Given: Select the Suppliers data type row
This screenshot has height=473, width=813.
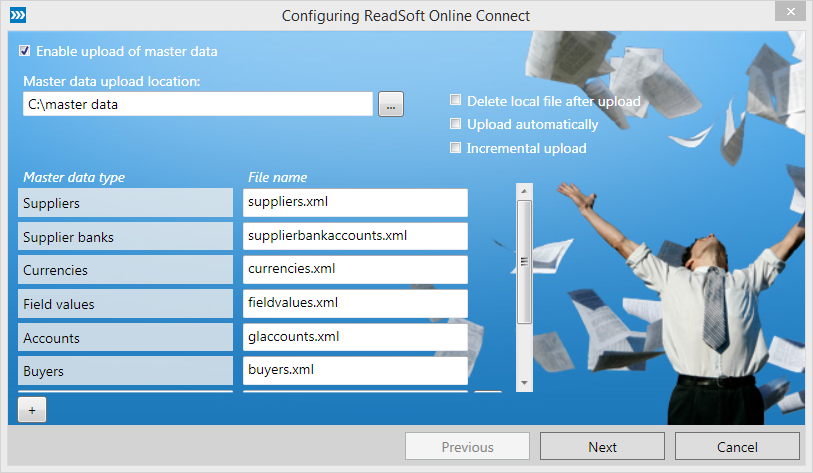Looking at the screenshot, I should (x=125, y=203).
